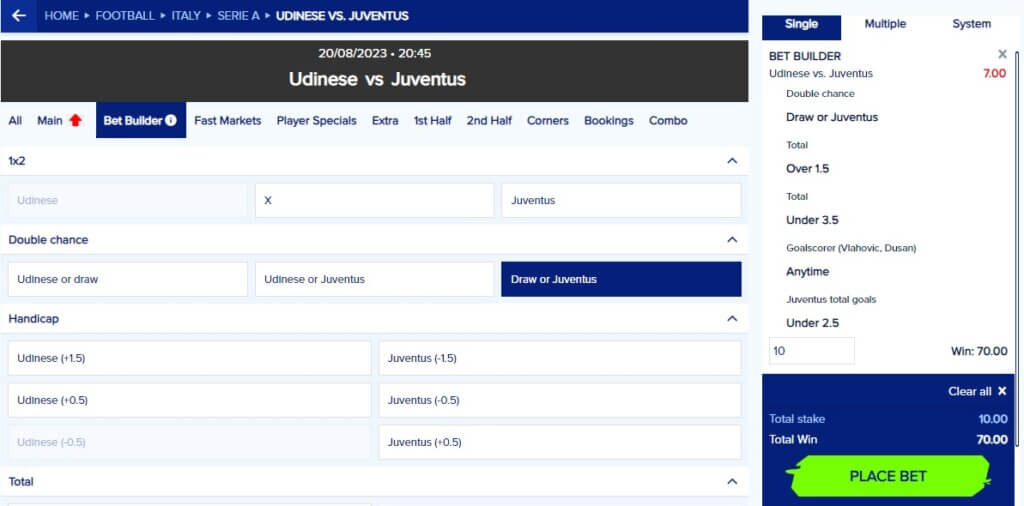Screen dimensions: 1024x506
Task: Click the bet slip vertical scrollbar
Action: tap(1016, 248)
